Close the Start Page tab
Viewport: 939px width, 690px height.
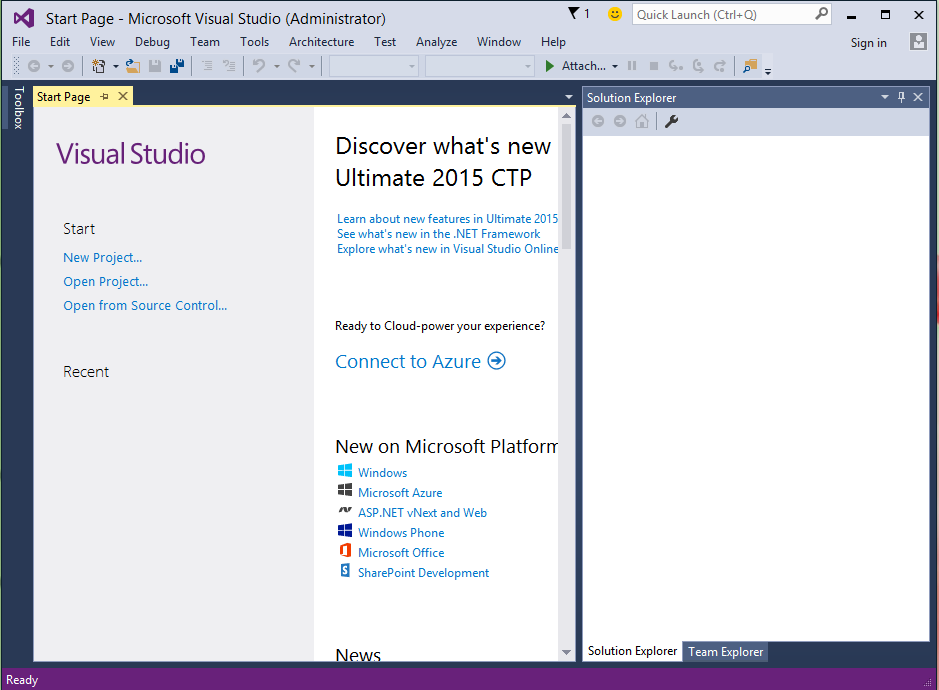tap(123, 96)
